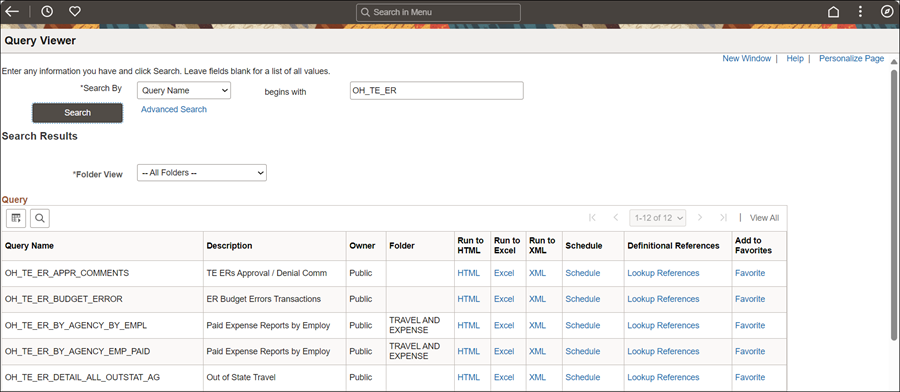The image size is (900, 392).
Task: Sort by Folder column header
Action: click(x=402, y=246)
